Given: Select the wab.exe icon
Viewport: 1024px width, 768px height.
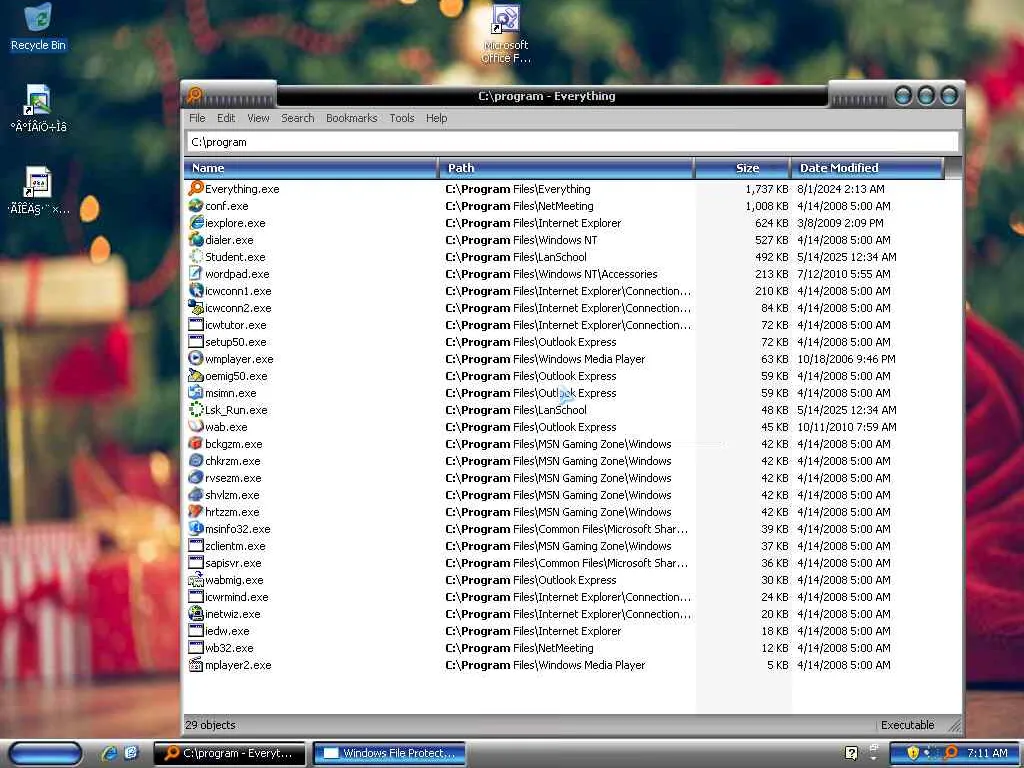Looking at the screenshot, I should [x=196, y=426].
